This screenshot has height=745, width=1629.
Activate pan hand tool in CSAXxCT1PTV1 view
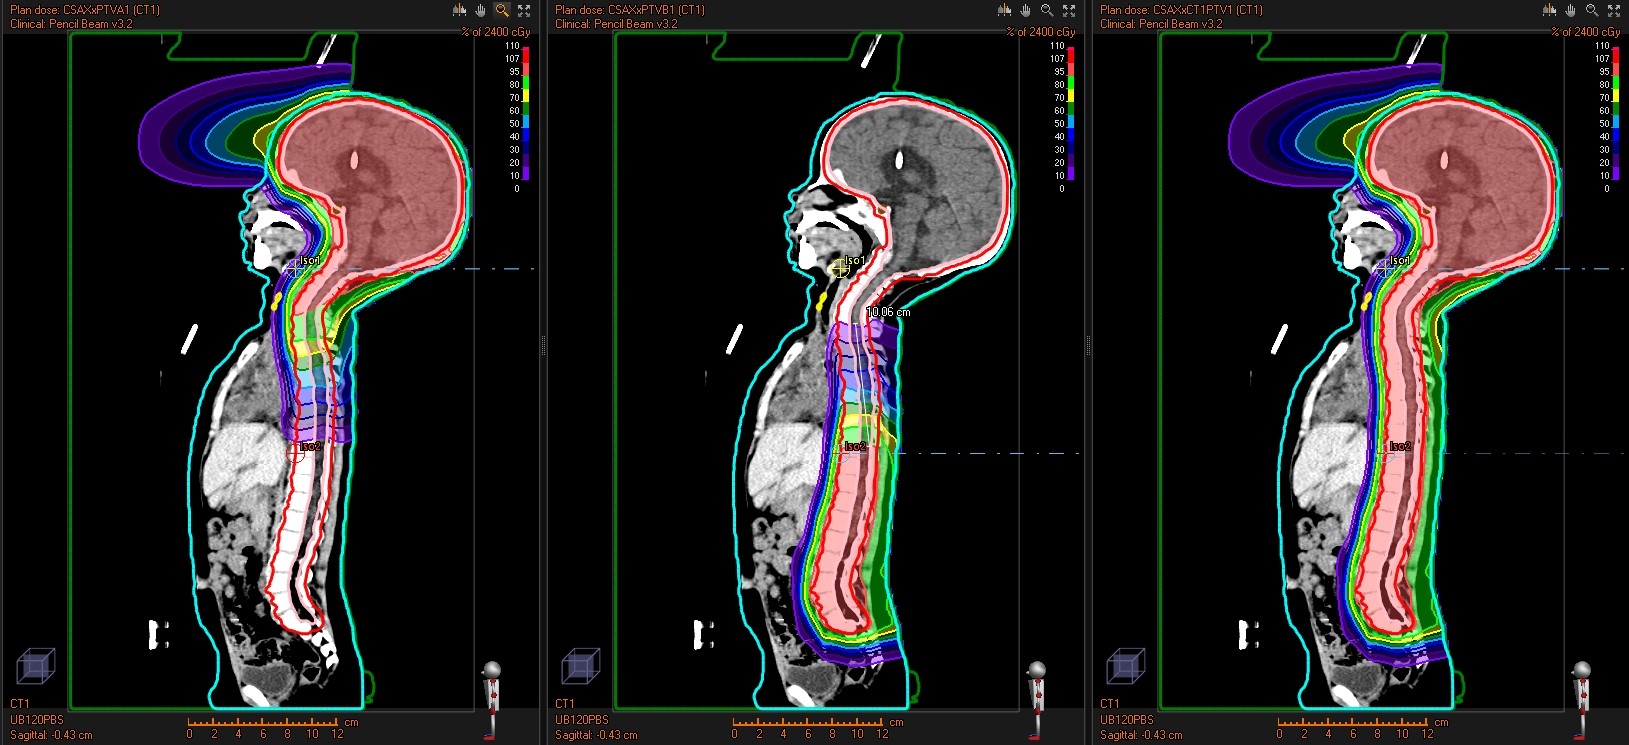pyautogui.click(x=1571, y=10)
